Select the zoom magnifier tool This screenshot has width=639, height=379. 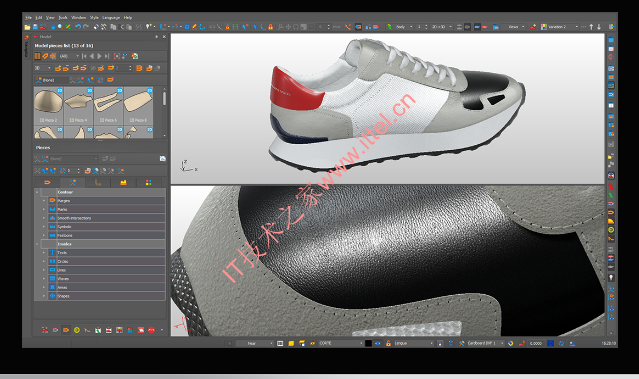point(60,27)
